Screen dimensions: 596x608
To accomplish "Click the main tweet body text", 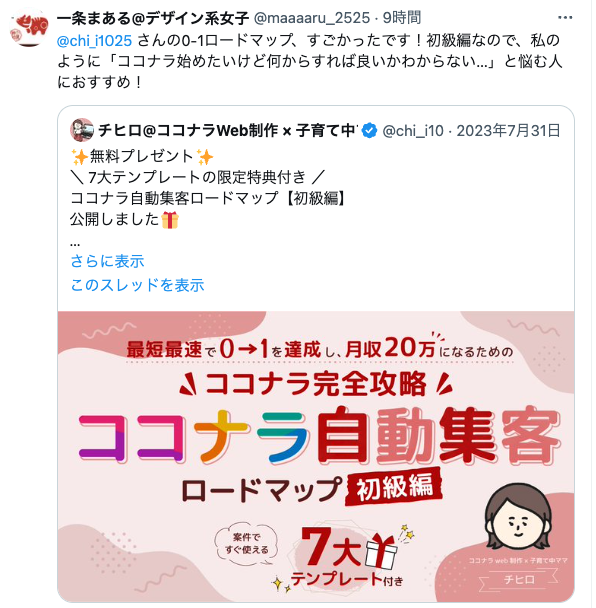I will point(309,61).
